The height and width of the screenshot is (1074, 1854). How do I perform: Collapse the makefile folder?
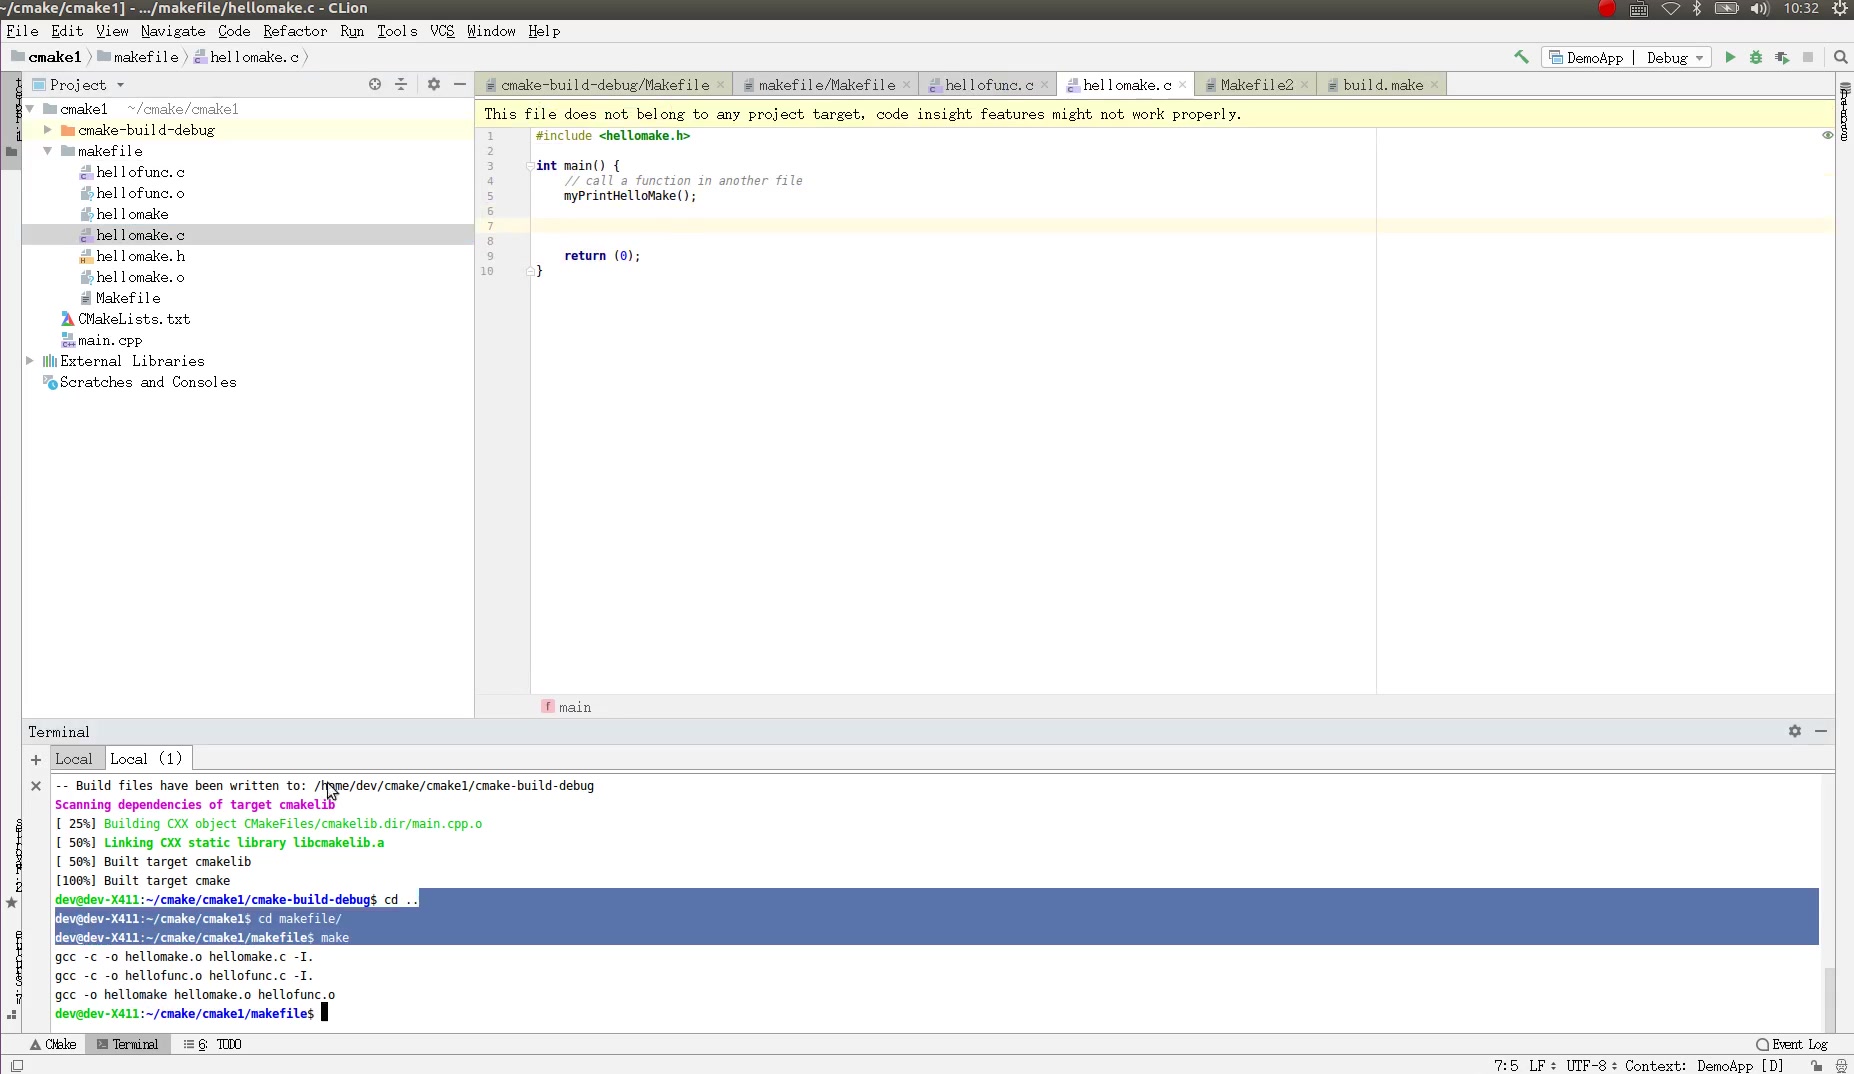tap(47, 151)
